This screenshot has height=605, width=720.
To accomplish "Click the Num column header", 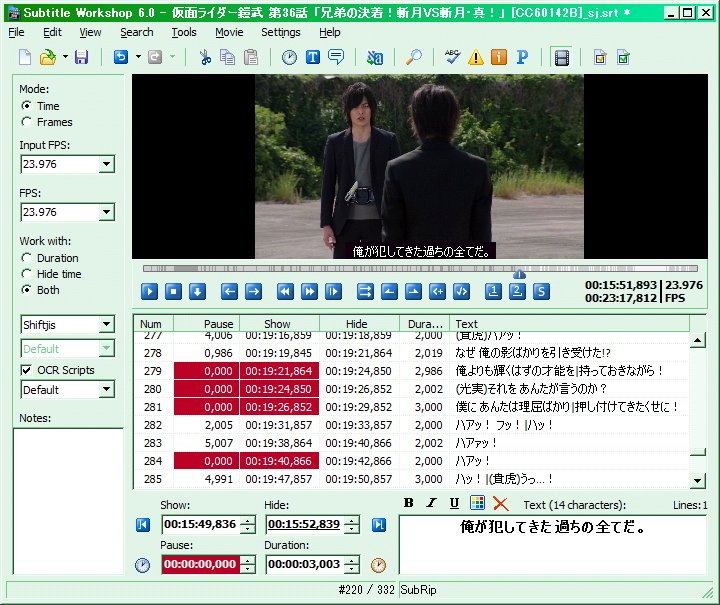I will tap(153, 324).
